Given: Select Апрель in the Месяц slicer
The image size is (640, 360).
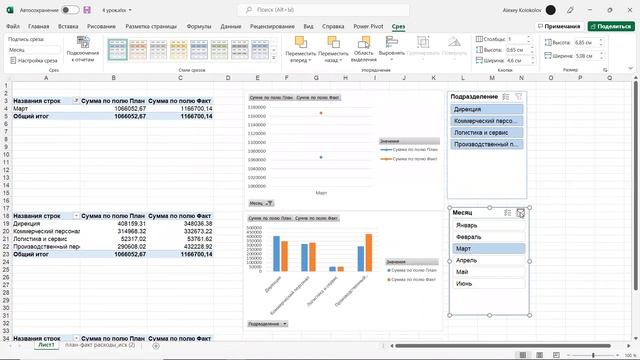Looking at the screenshot, I should pyautogui.click(x=489, y=260).
